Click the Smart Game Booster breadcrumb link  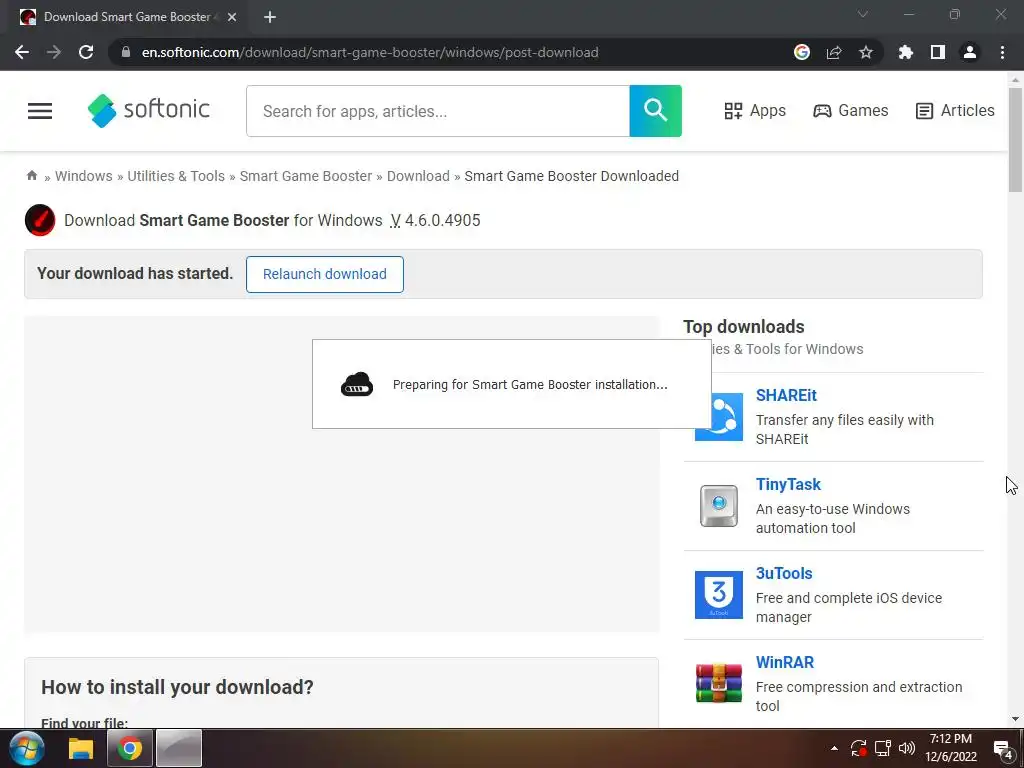(306, 176)
